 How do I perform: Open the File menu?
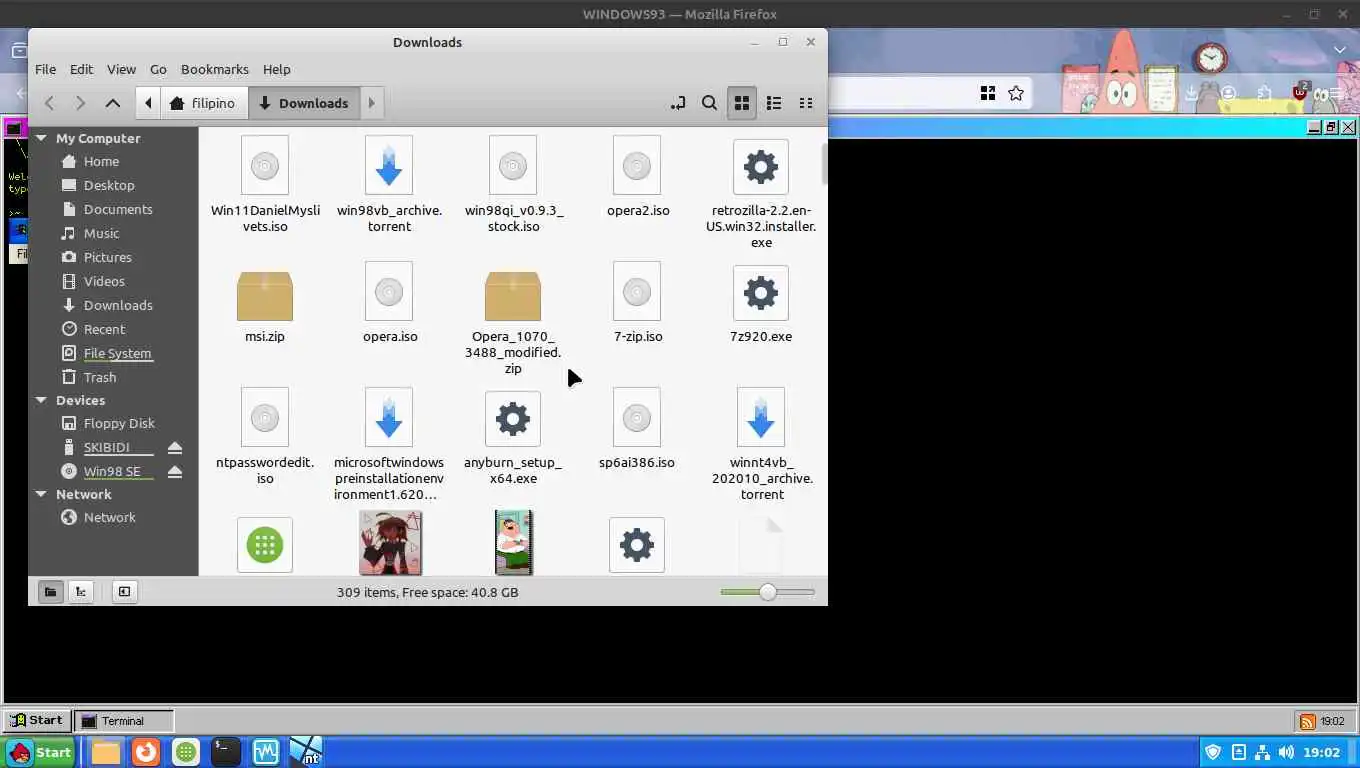tap(46, 69)
